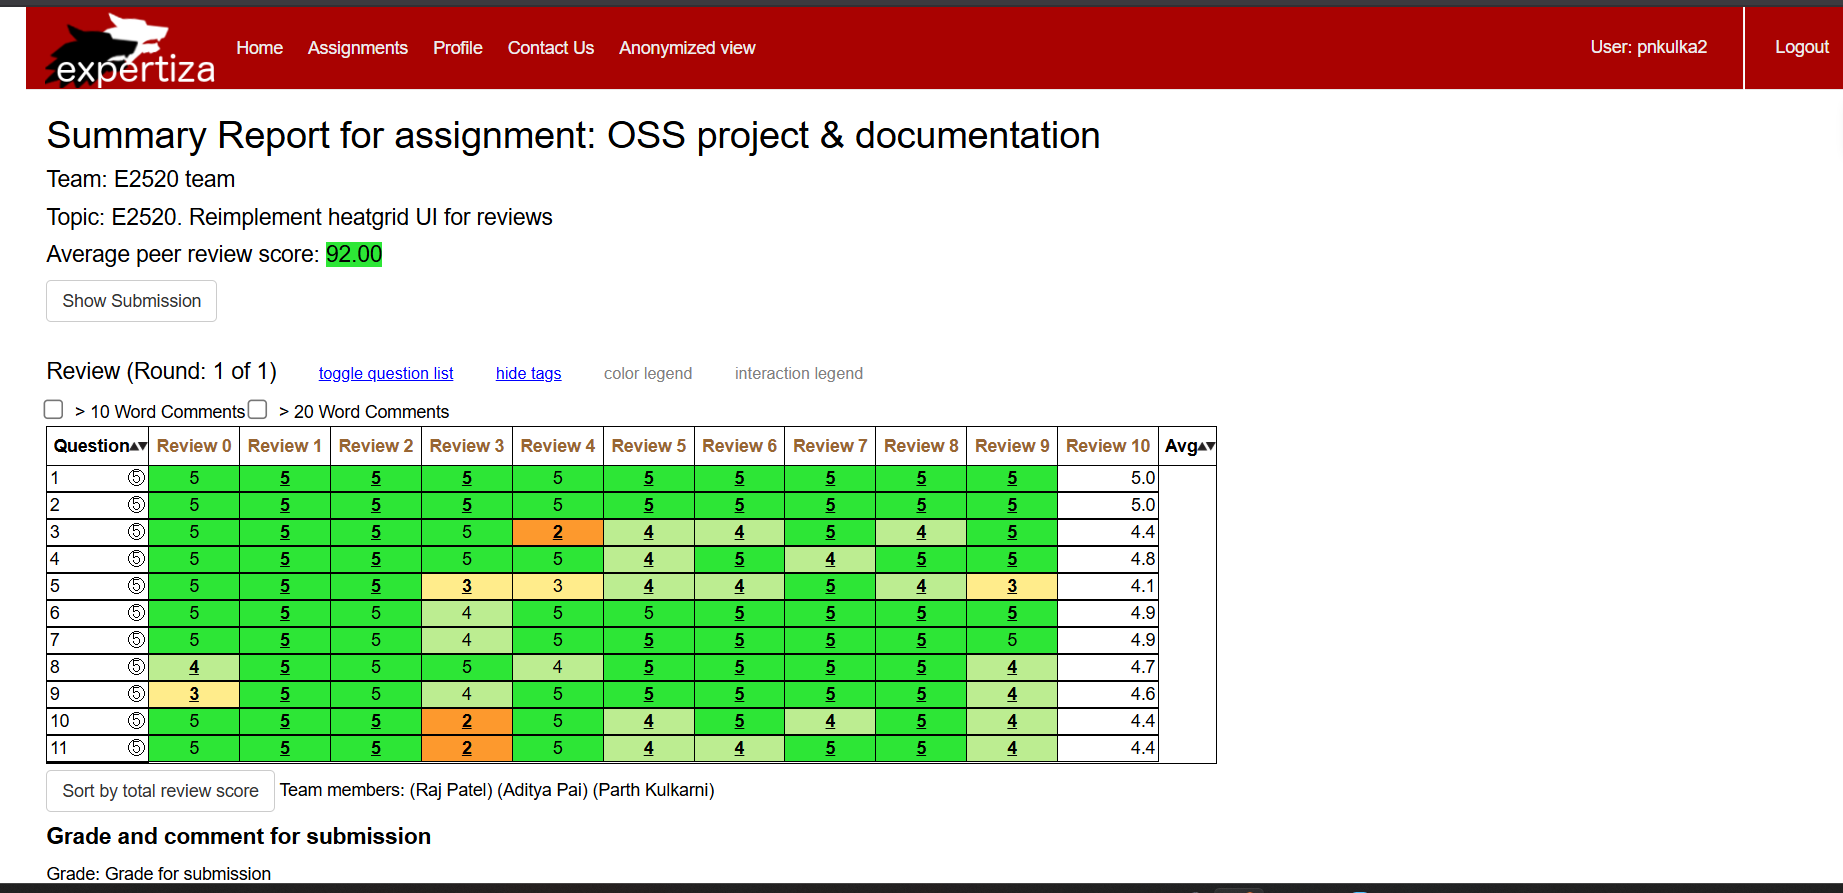Viewport: 1843px width, 893px height.
Task: Open the Review 10 column header
Action: 1107,446
